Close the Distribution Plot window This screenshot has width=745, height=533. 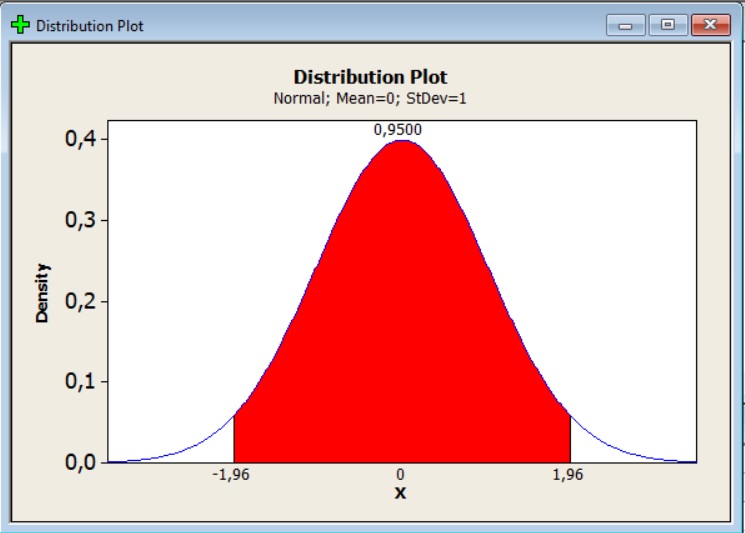710,25
